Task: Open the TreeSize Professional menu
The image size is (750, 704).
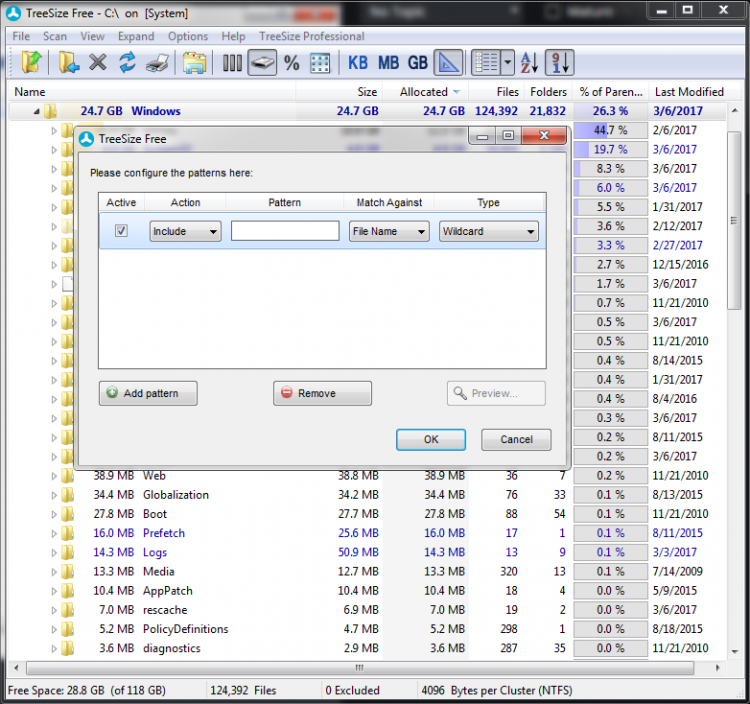Action: [x=311, y=36]
